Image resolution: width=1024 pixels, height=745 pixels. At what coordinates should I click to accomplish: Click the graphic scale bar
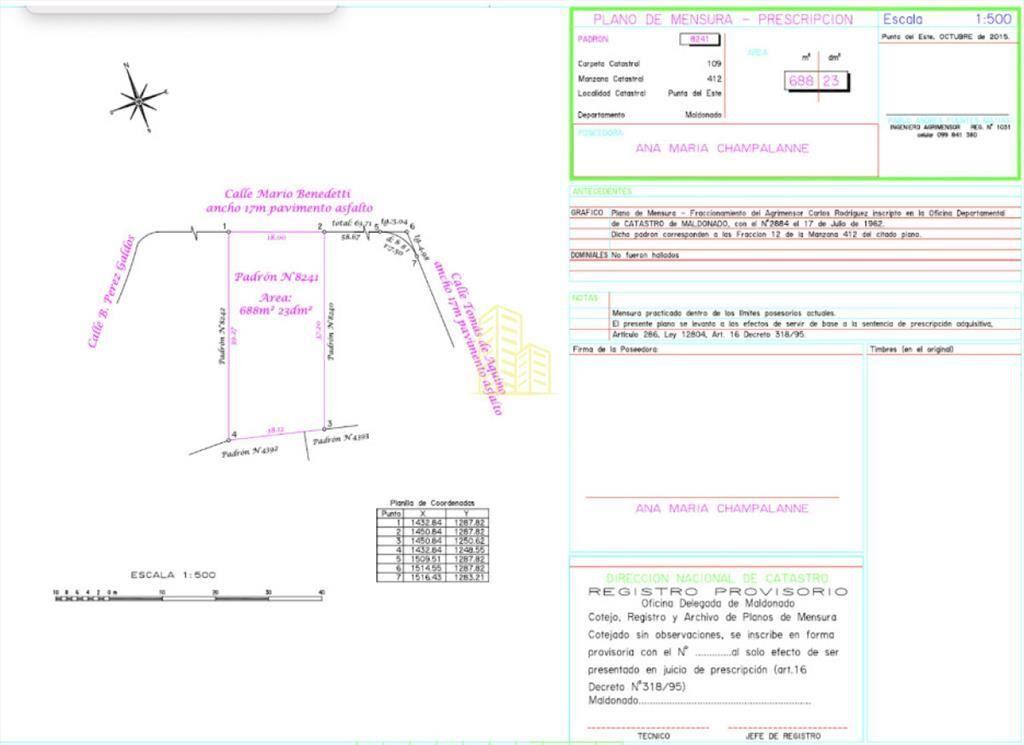(x=189, y=596)
